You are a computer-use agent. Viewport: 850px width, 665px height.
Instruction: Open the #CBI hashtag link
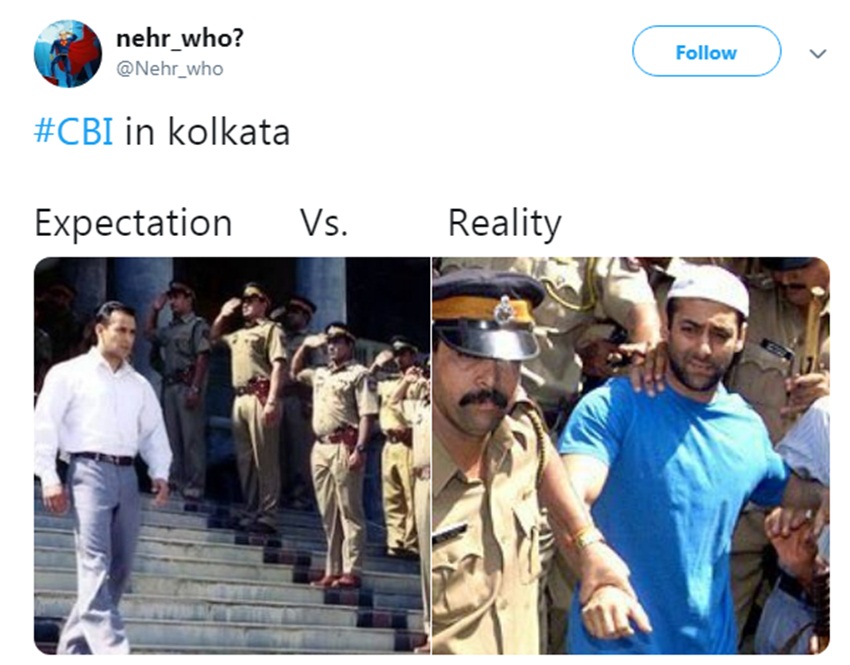[74, 132]
